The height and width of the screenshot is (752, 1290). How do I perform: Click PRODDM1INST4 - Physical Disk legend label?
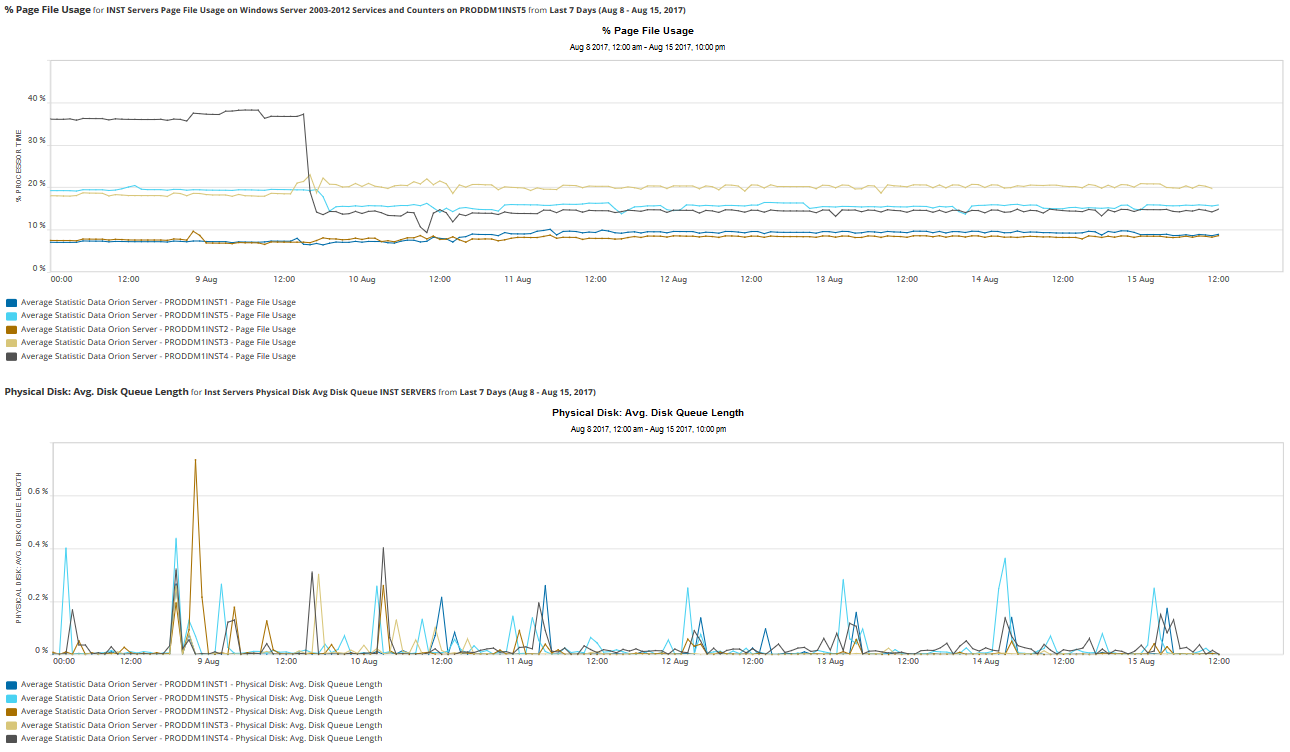coord(201,739)
